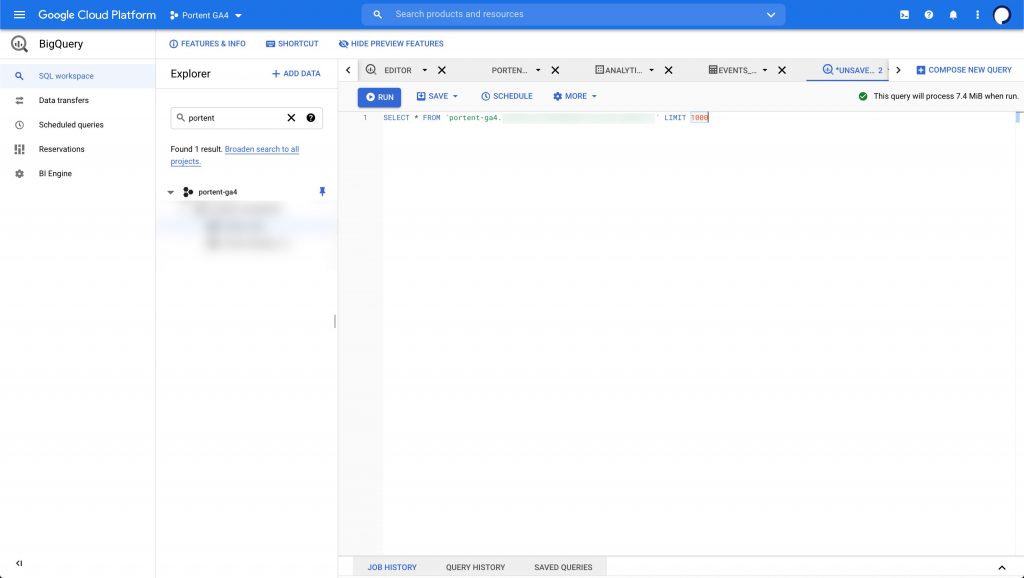
Task: Open the Save dropdown menu
Action: pyautogui.click(x=438, y=97)
